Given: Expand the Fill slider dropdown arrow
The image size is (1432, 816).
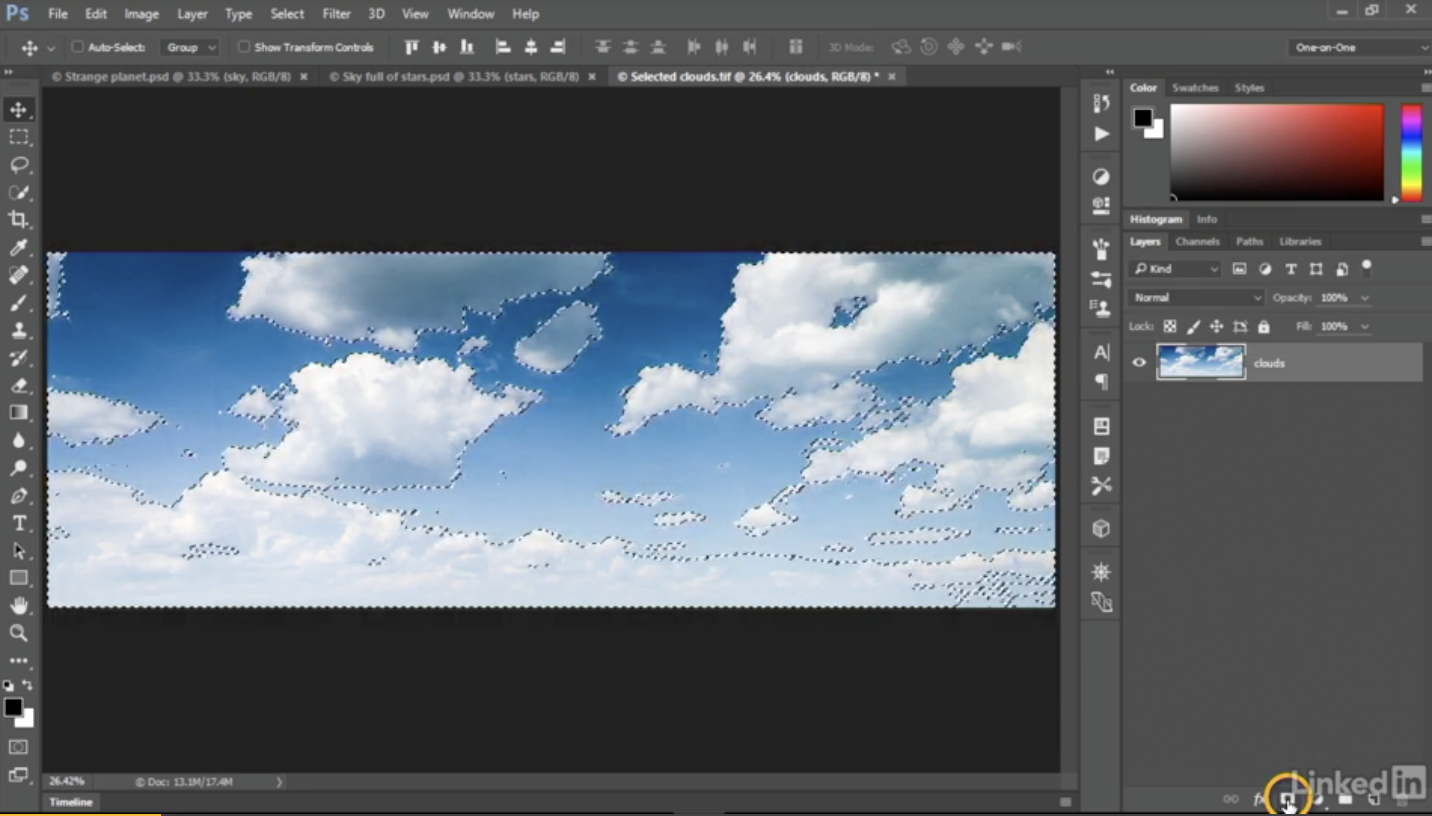Looking at the screenshot, I should 1364,327.
